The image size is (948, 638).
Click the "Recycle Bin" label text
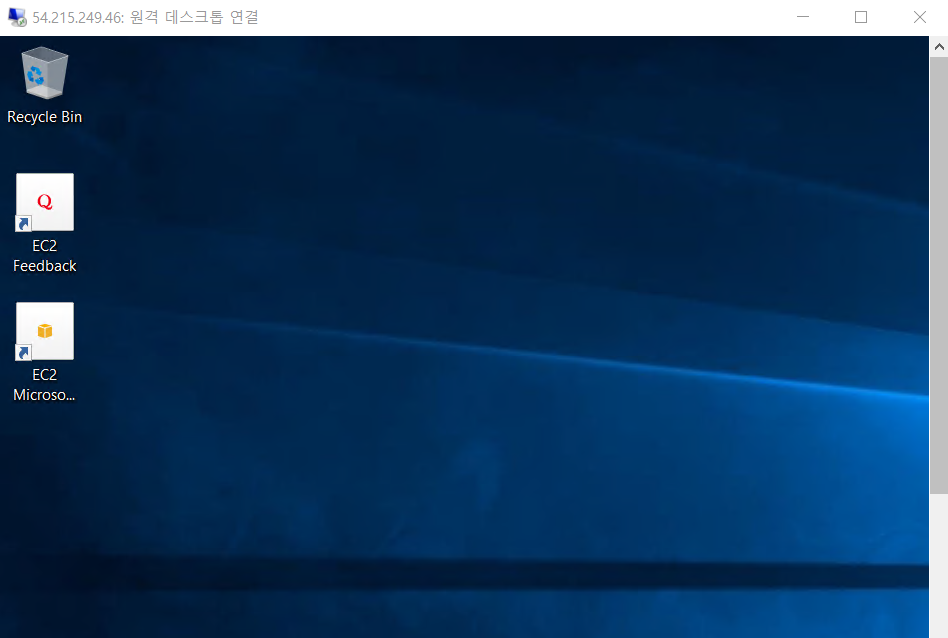coord(45,117)
